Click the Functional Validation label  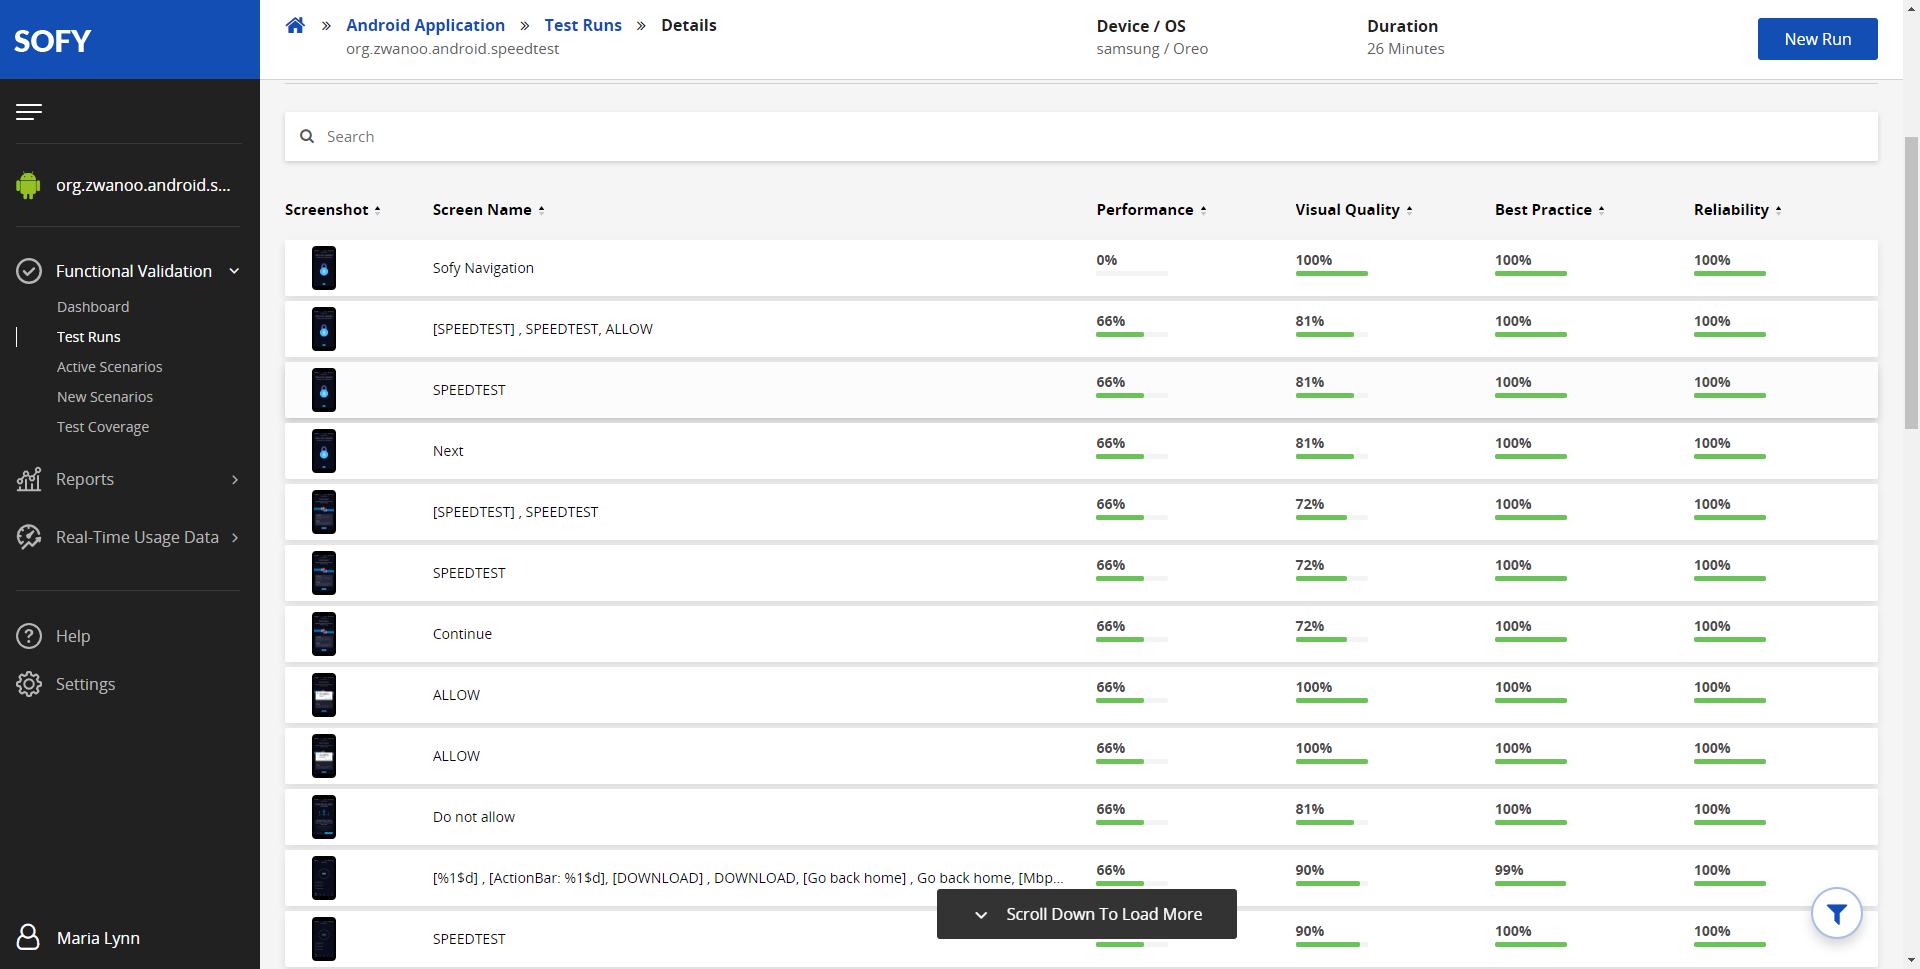point(134,271)
